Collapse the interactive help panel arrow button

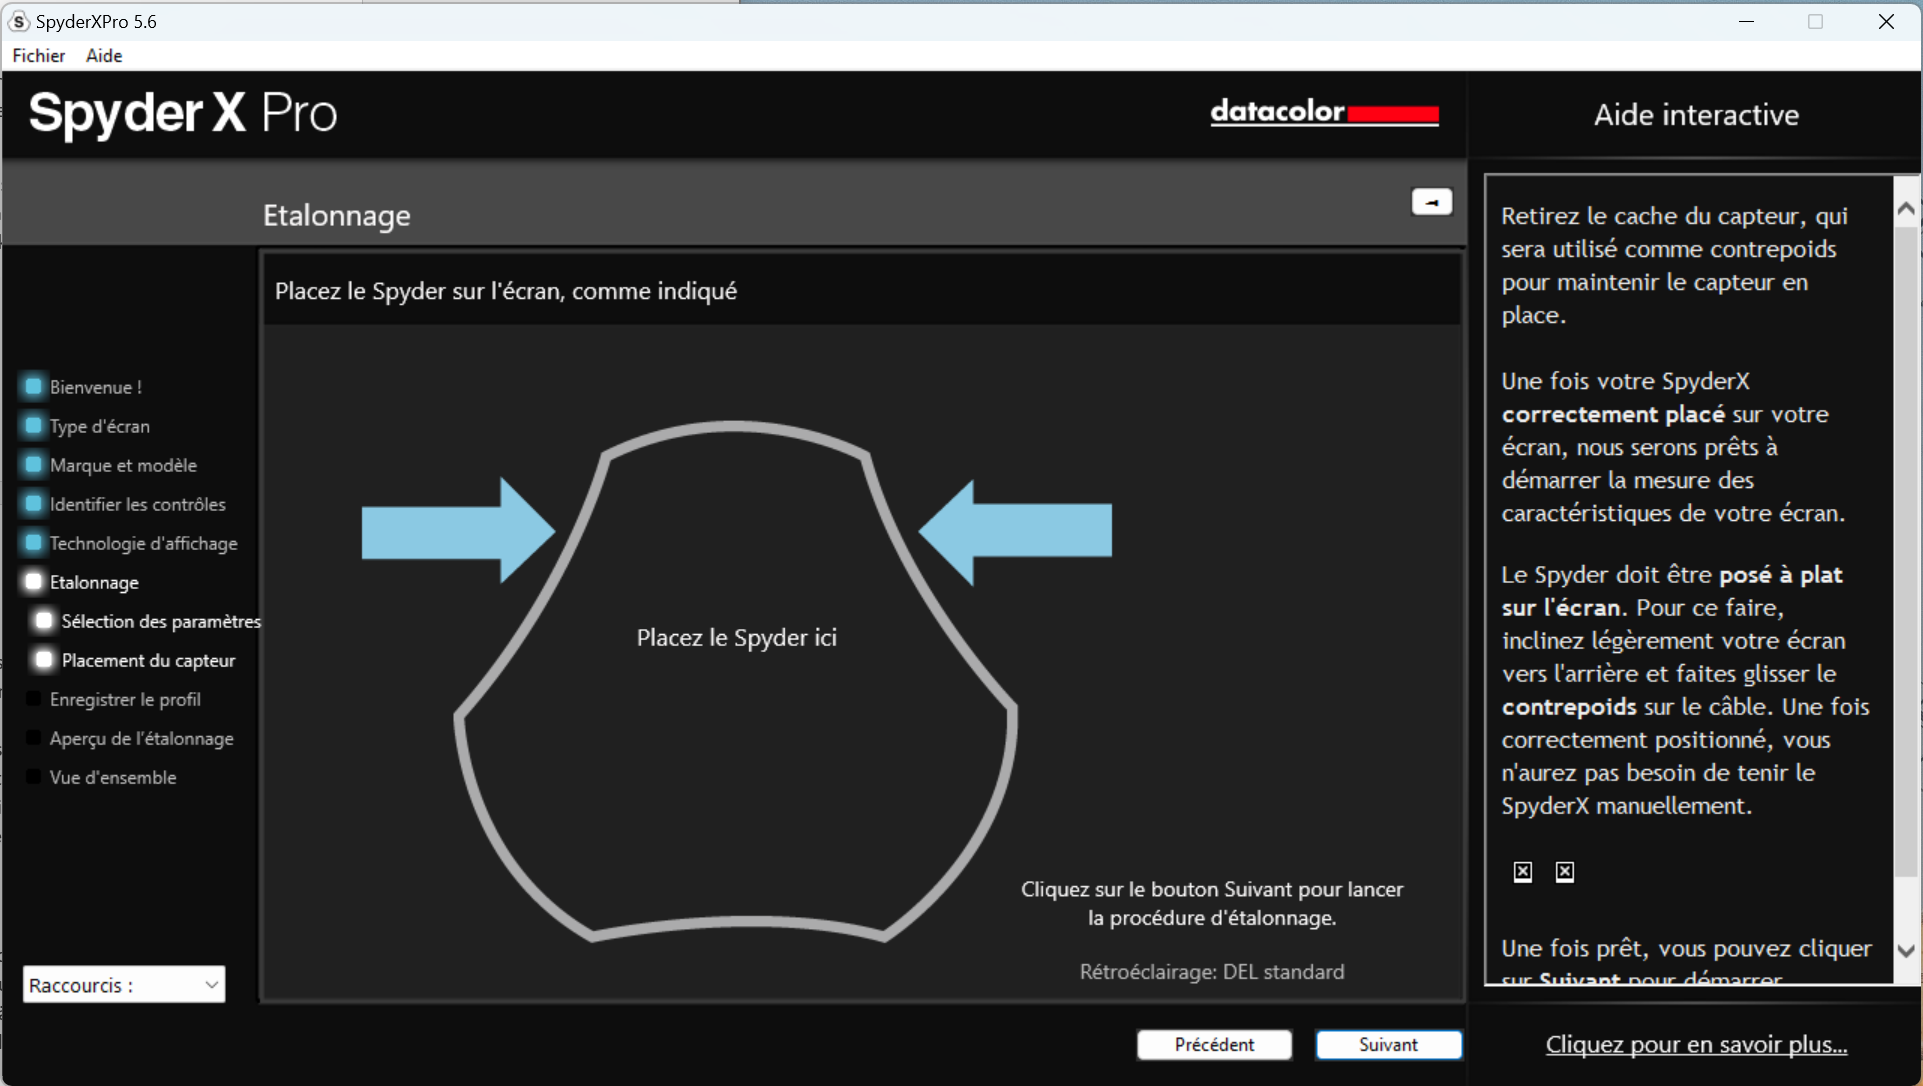(1431, 202)
